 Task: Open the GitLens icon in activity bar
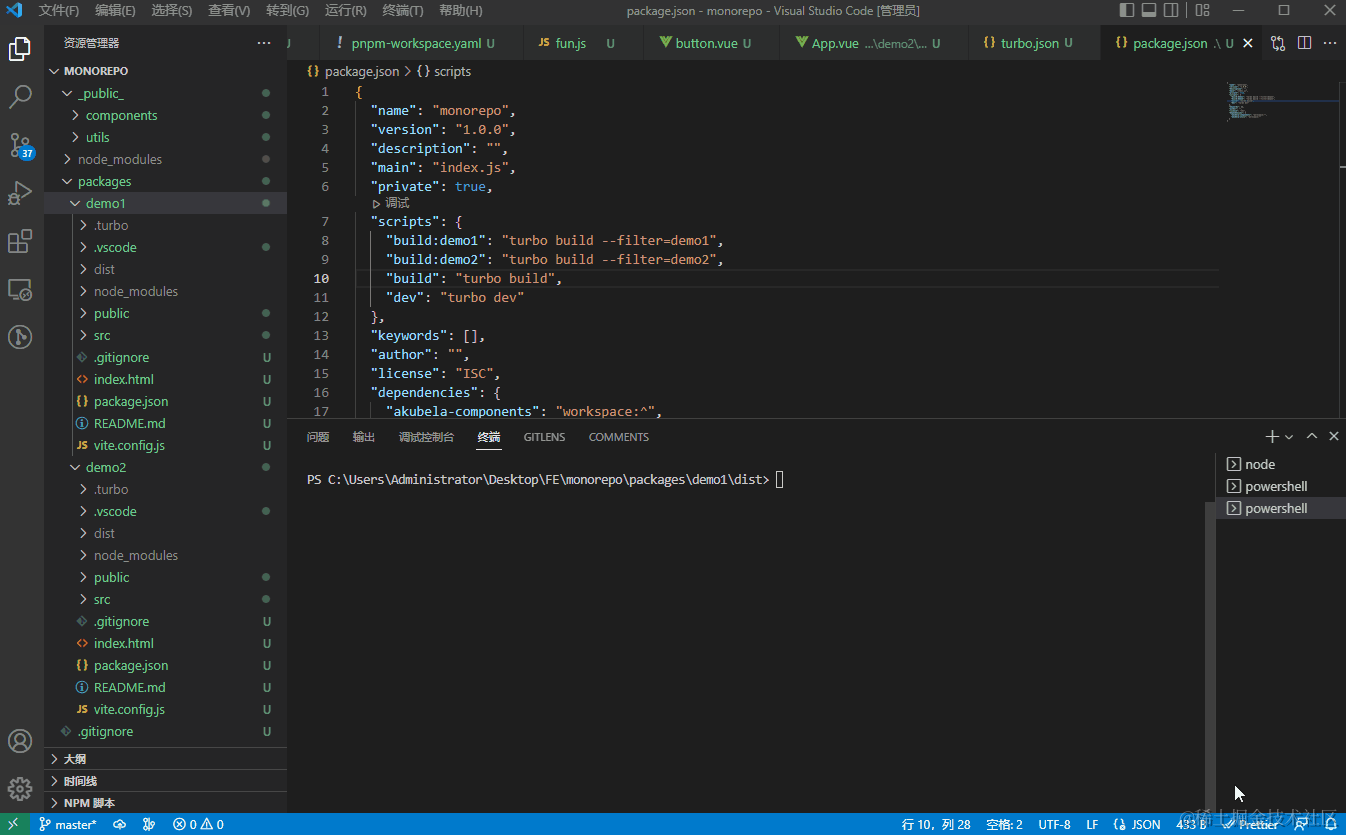pyautogui.click(x=20, y=337)
